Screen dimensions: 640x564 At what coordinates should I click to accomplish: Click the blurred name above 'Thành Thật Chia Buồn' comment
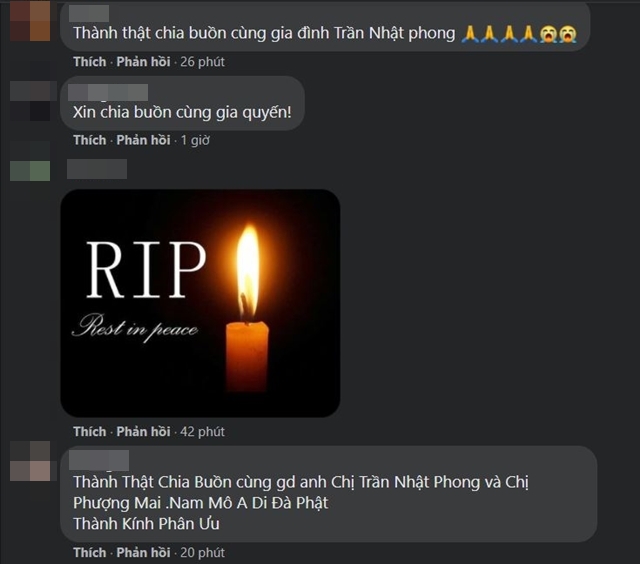click(x=99, y=460)
